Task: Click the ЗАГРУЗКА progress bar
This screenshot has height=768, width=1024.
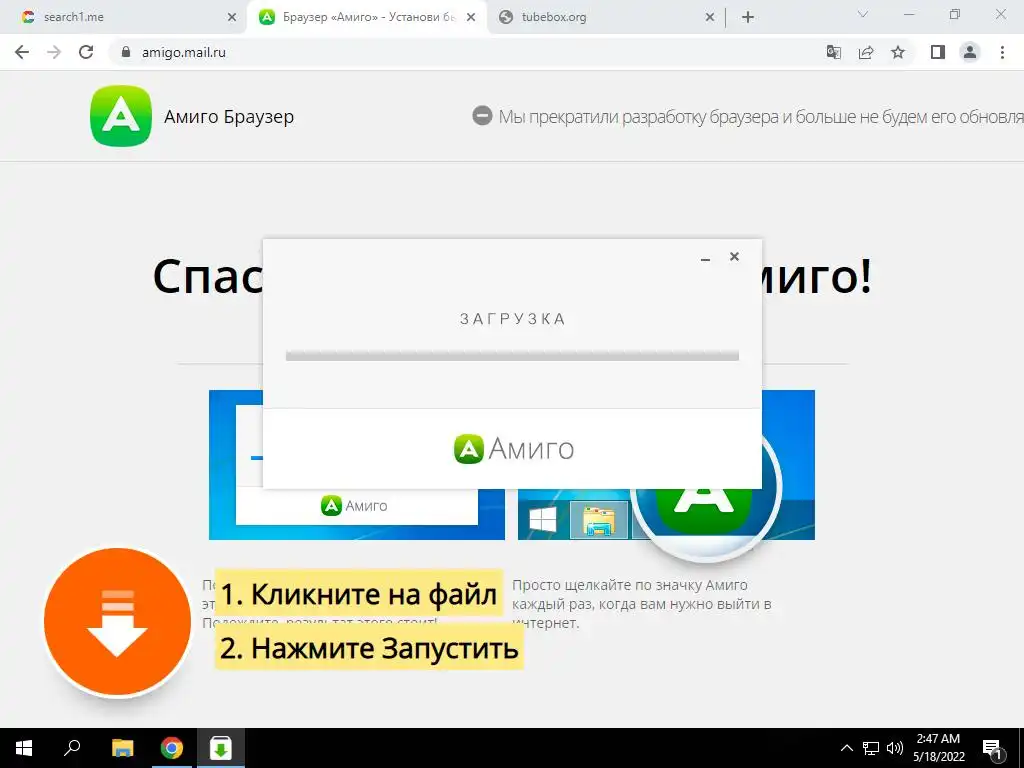Action: [512, 356]
